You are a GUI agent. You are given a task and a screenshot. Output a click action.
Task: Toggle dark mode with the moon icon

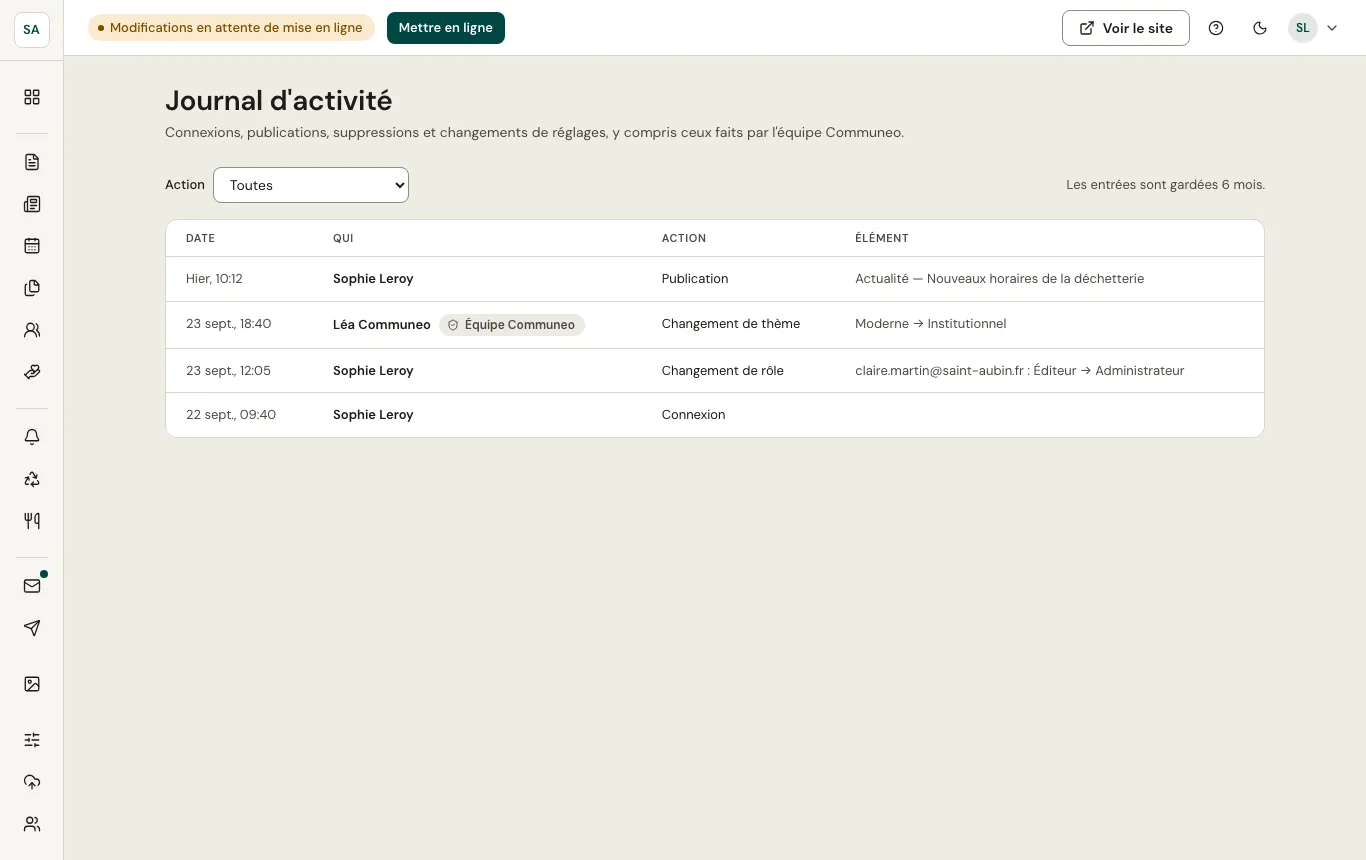[x=1260, y=28]
